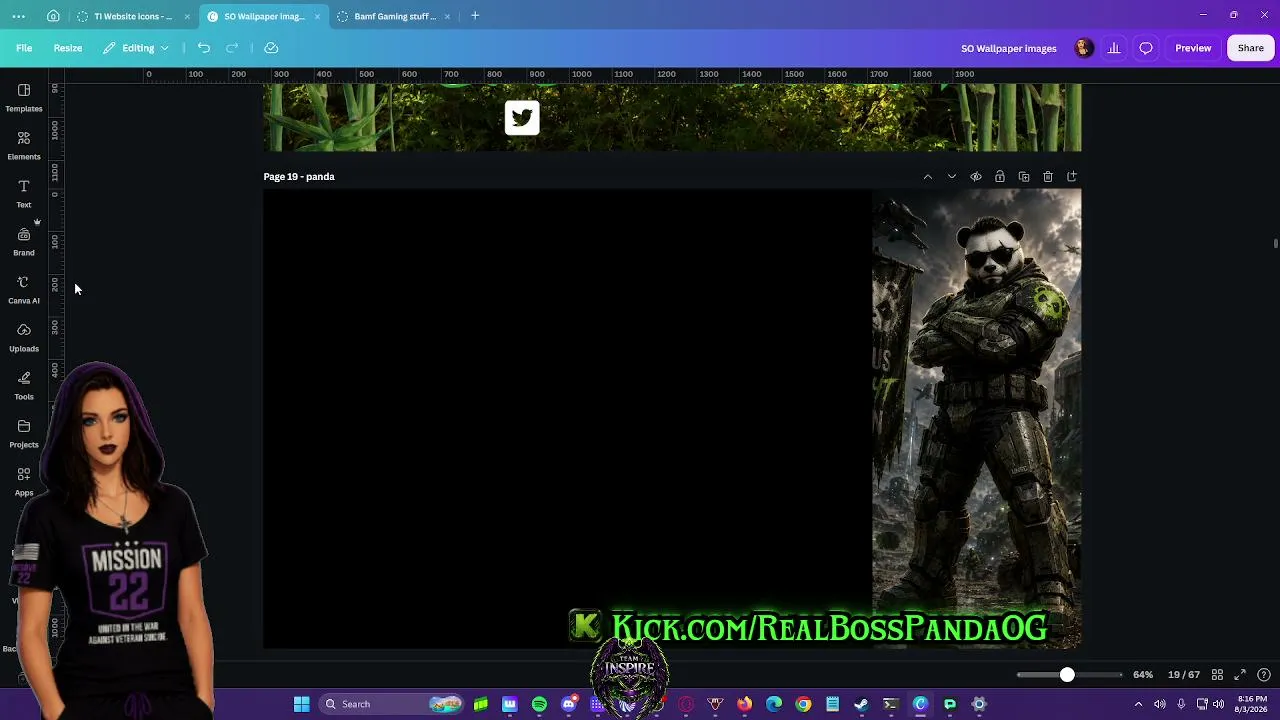Screen dimensions: 1280x720
Task: Select the armored panda image on page 19
Action: (x=977, y=419)
